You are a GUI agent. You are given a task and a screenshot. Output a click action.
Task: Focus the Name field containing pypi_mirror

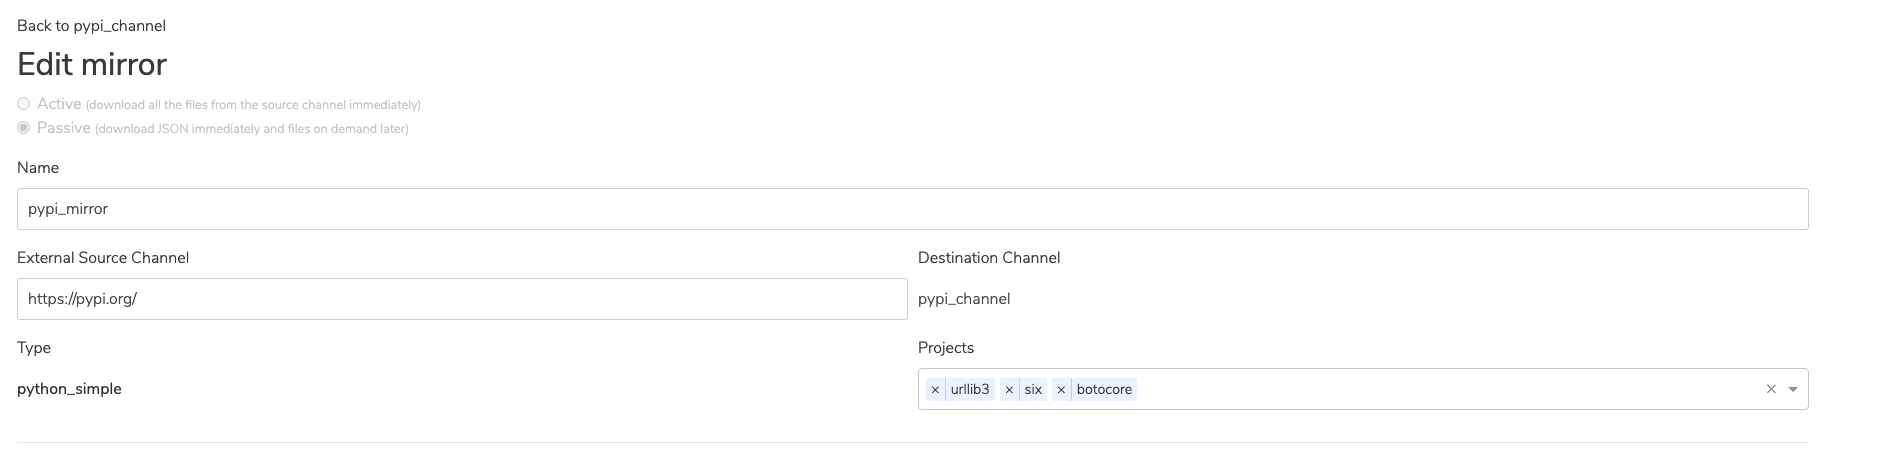(912, 209)
